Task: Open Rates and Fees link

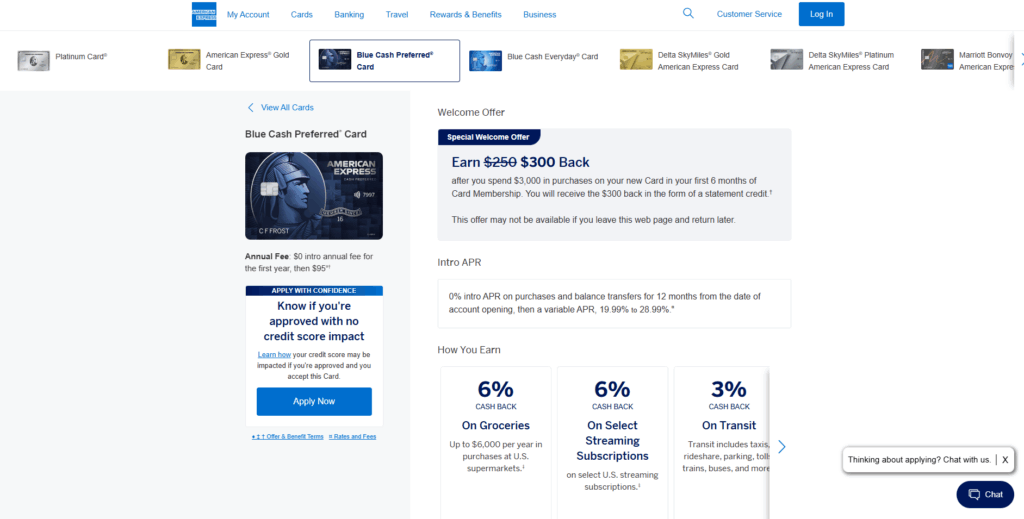Action: point(353,437)
